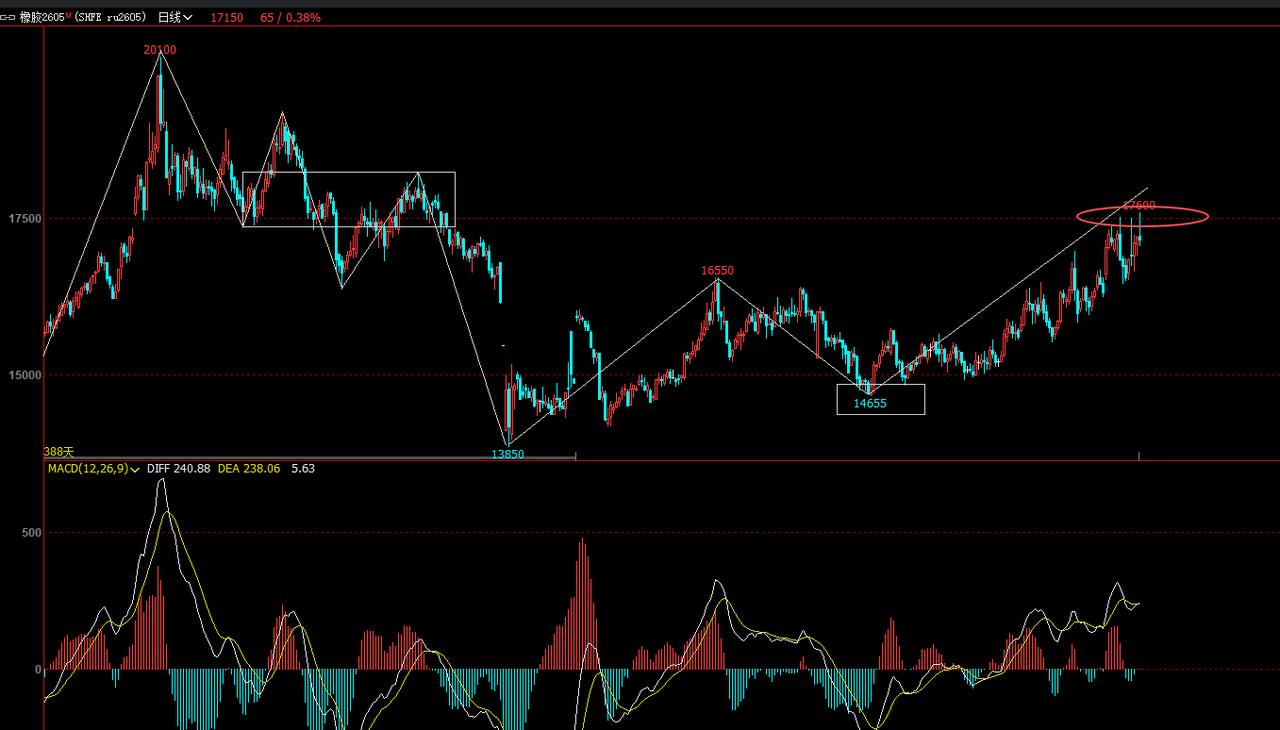
Task: Expand the MACD(12,26,9) indicator dropdown
Action: click(x=93, y=468)
